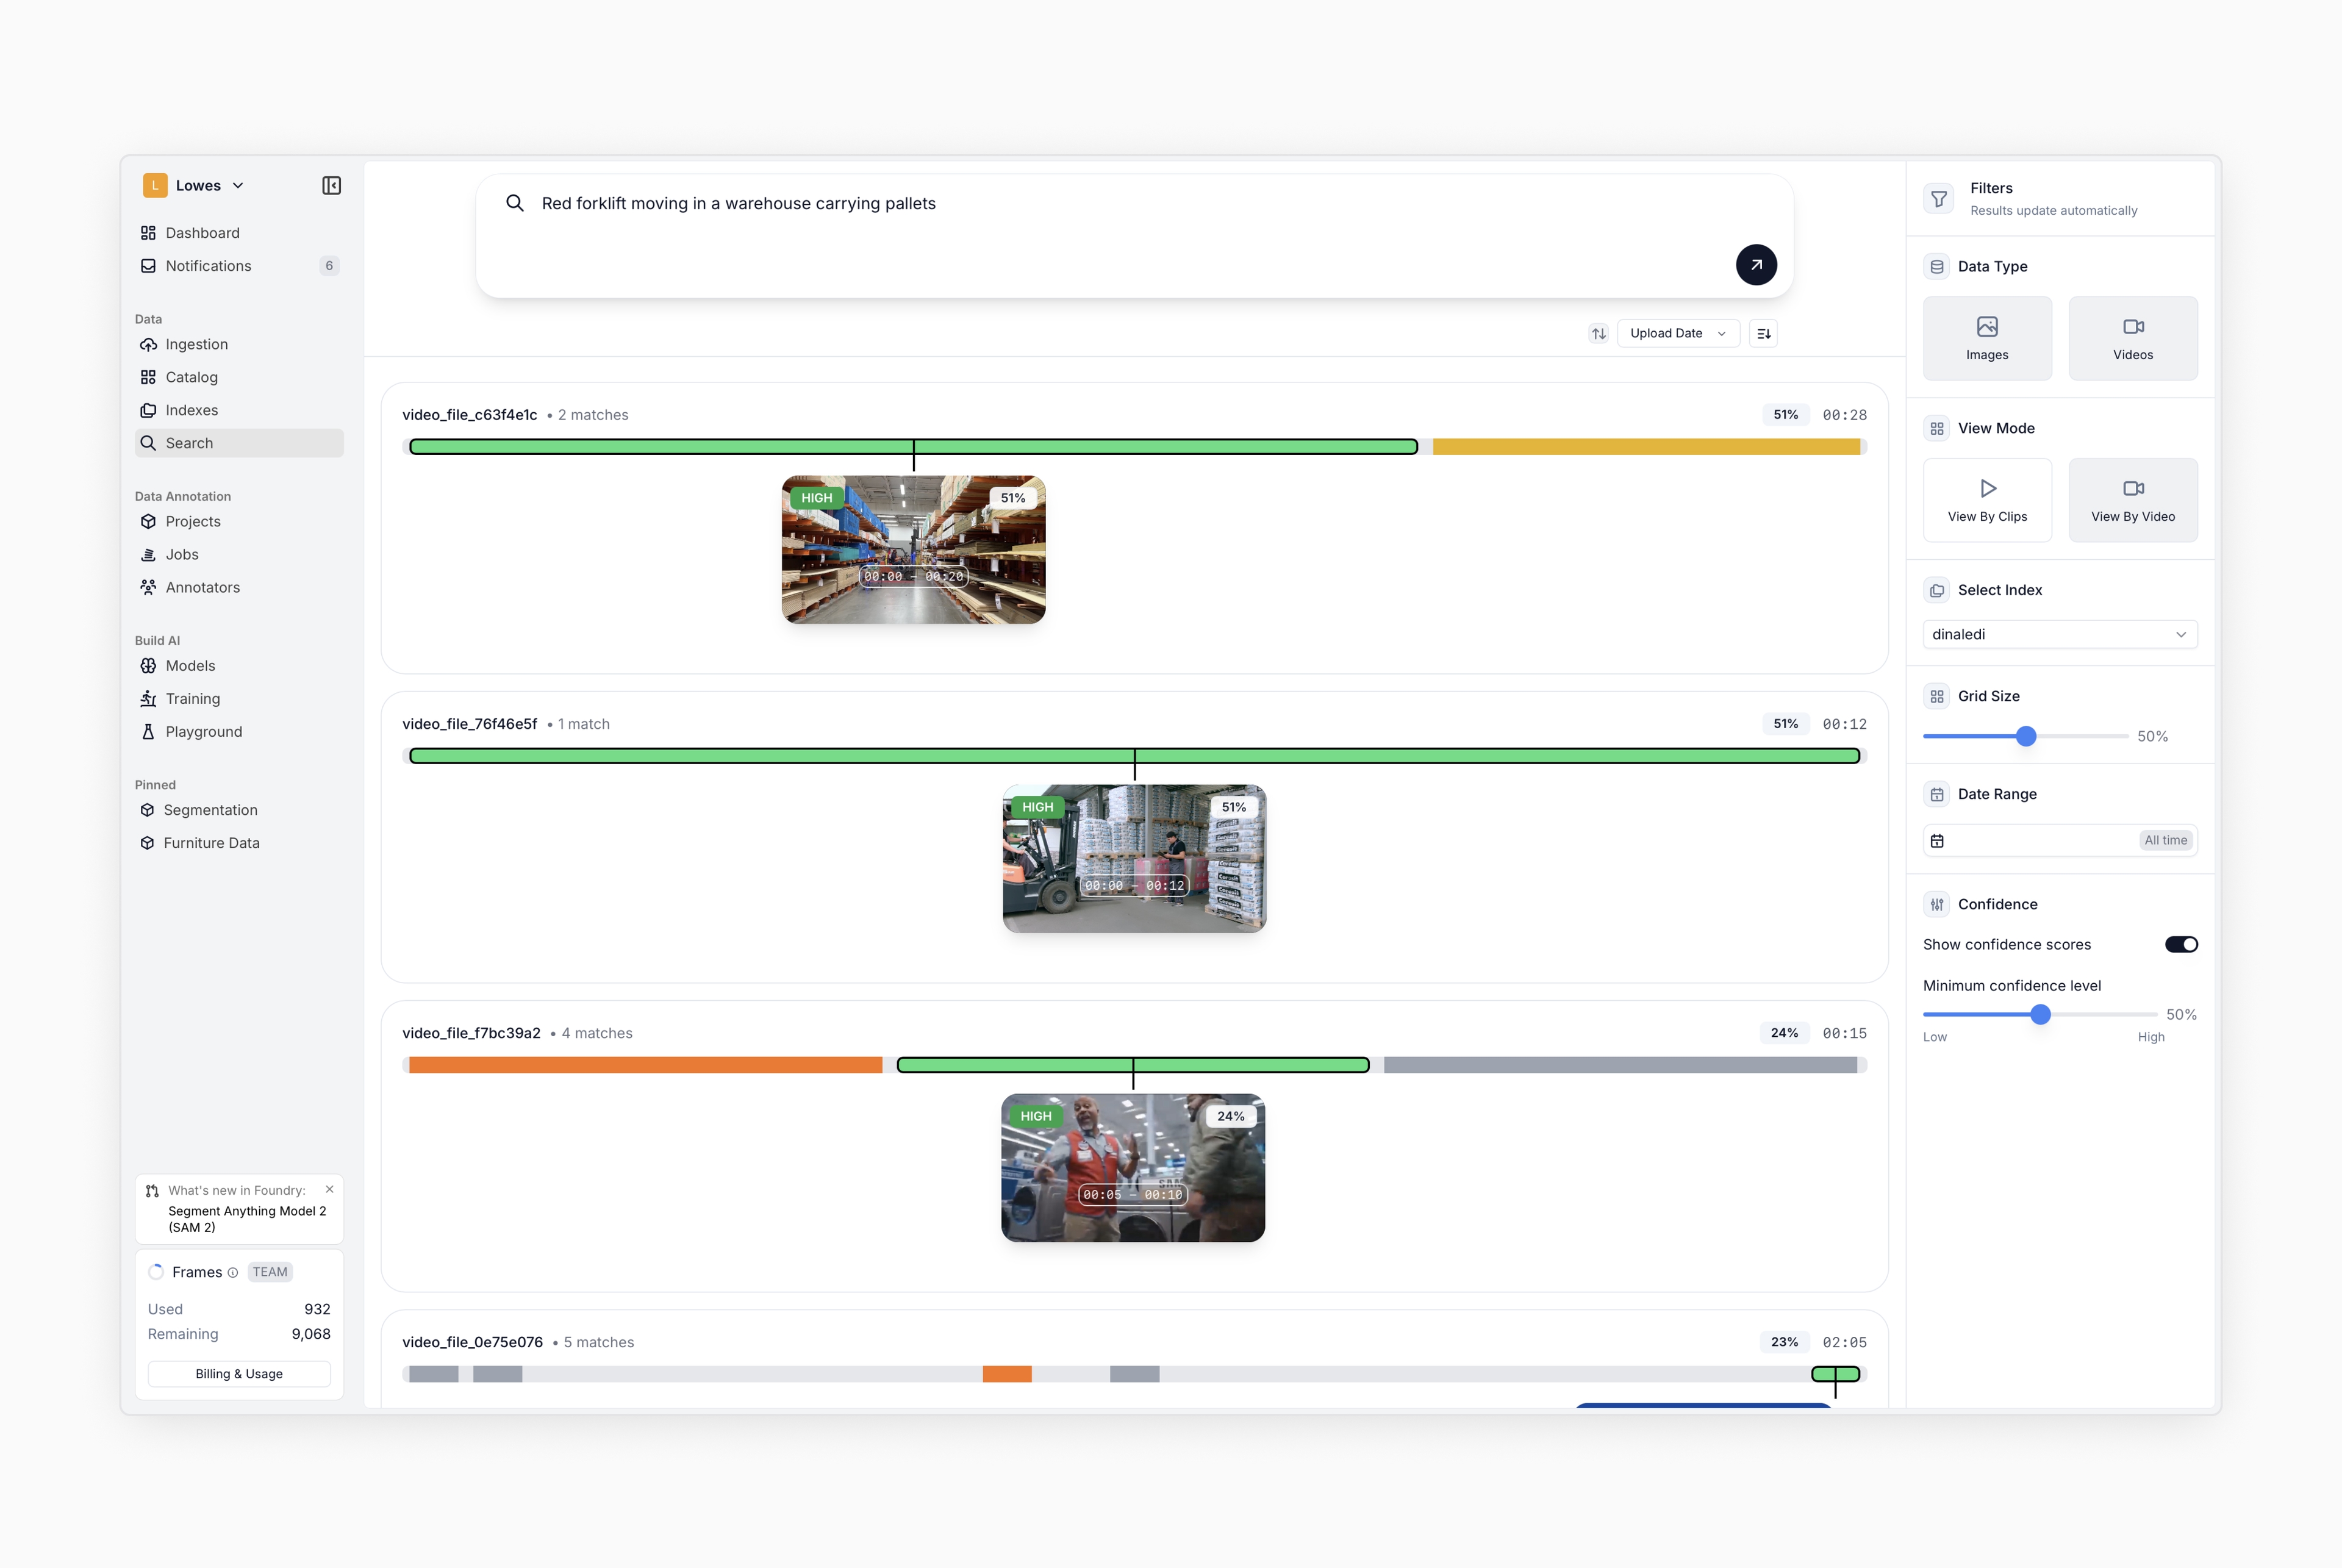This screenshot has width=2342, height=1568.
Task: Click orange segment on video_file_0e75e076 timeline
Action: (x=1007, y=1374)
